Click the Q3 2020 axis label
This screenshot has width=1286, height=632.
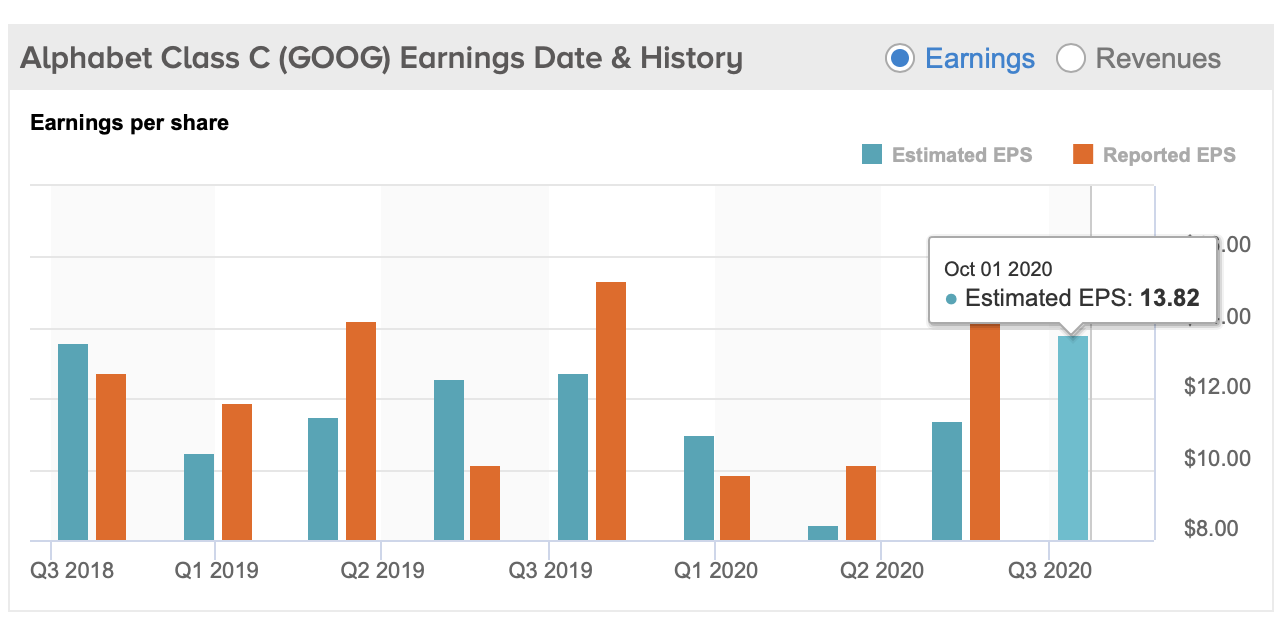click(x=1050, y=571)
